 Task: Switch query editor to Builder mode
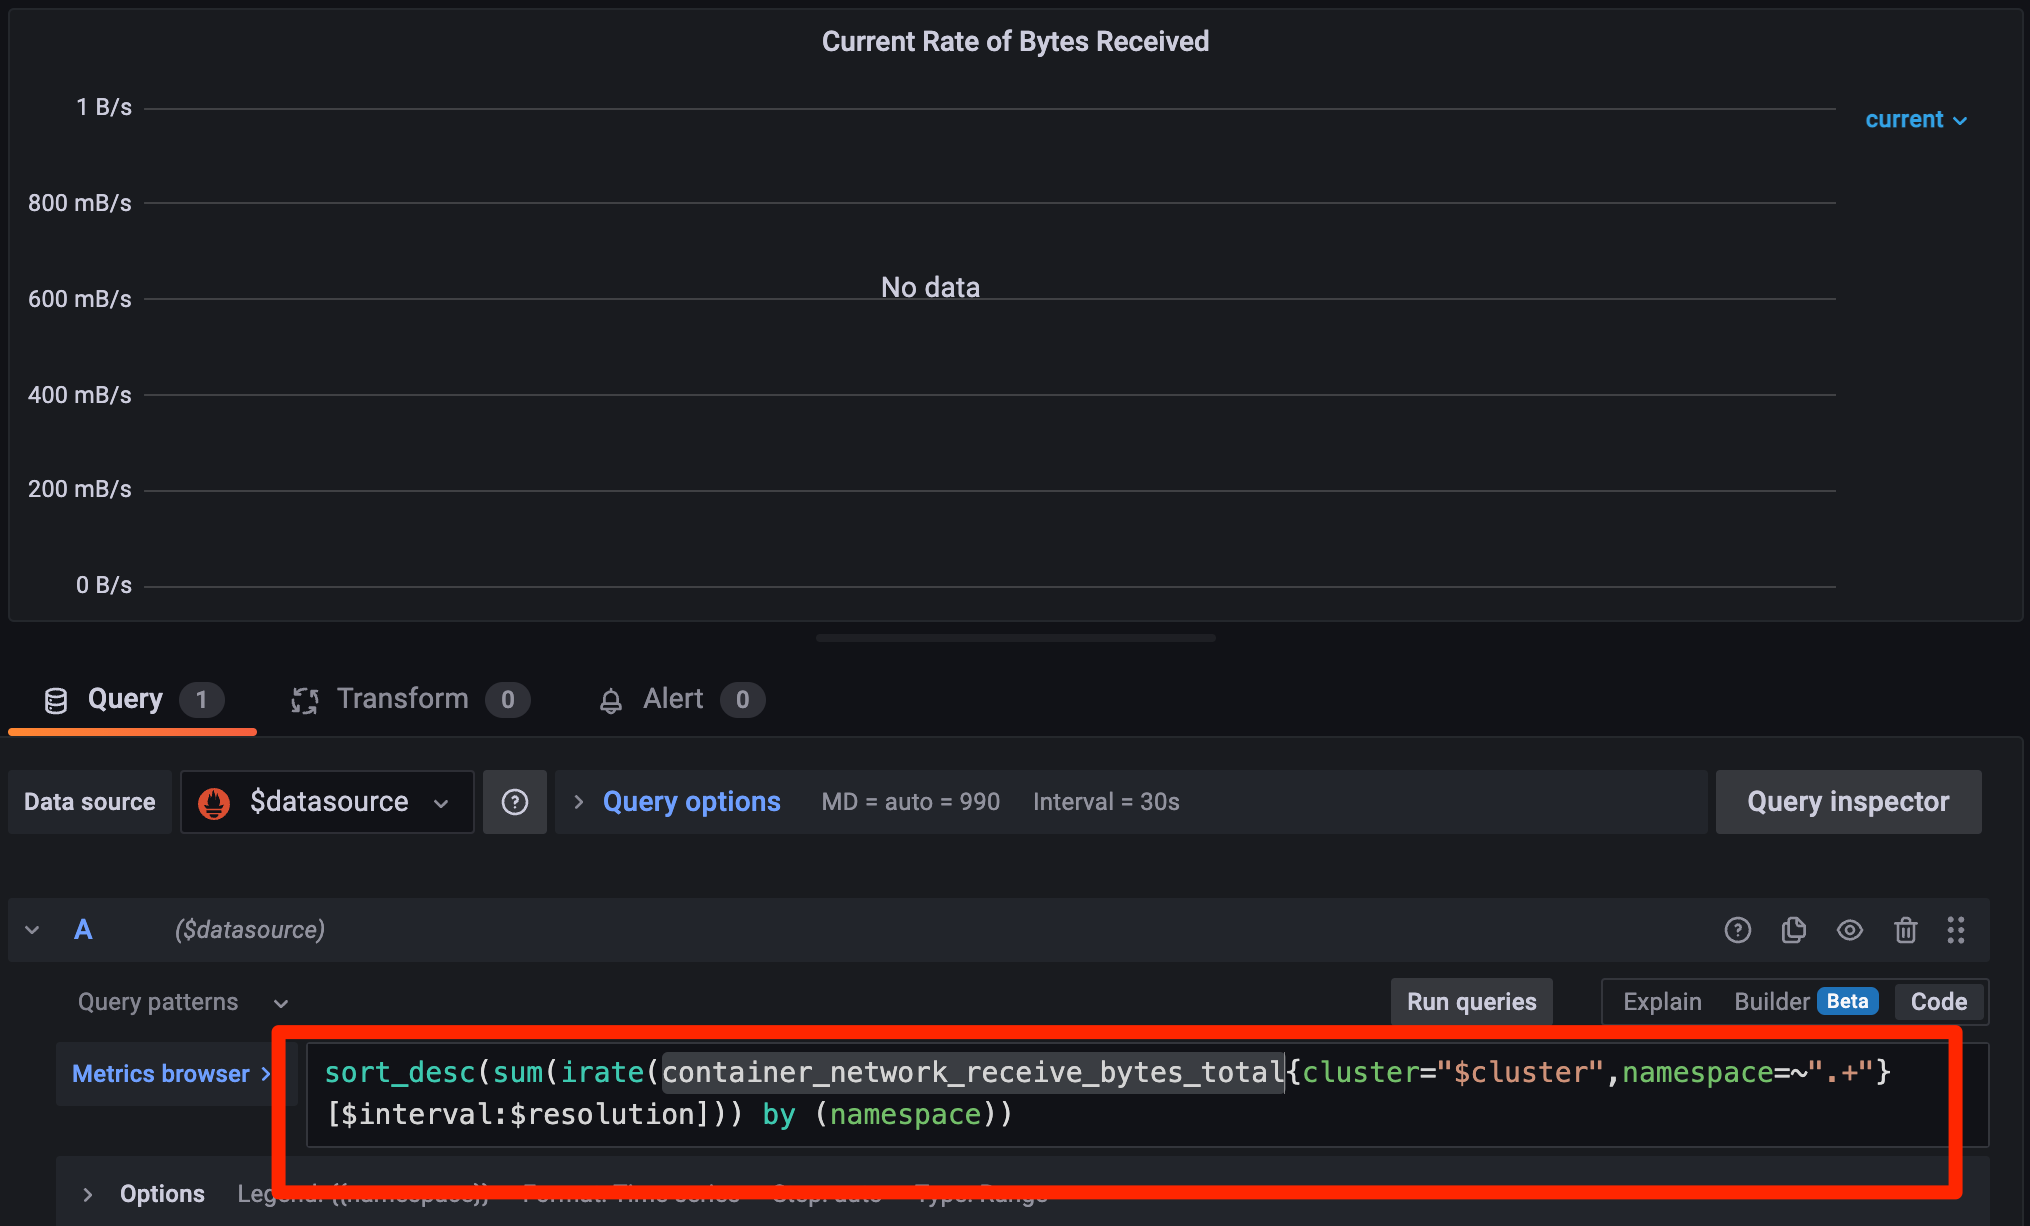1771,1001
